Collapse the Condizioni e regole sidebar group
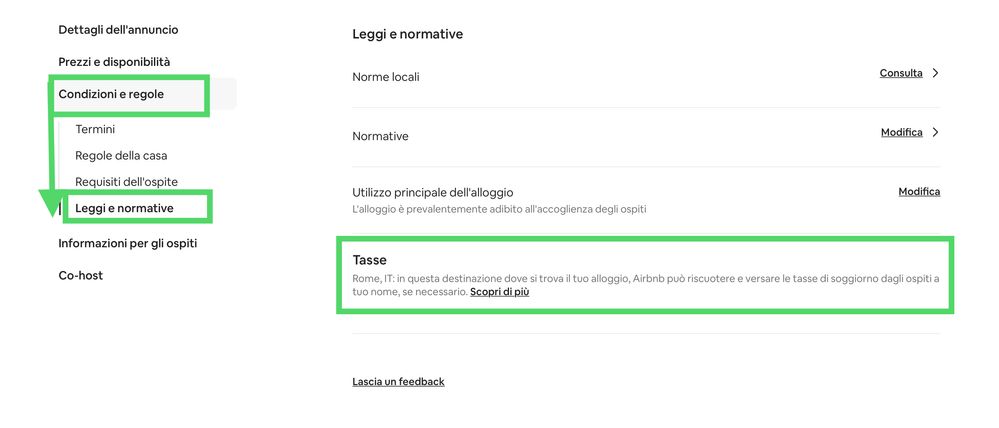999x428 pixels. pyautogui.click(x=111, y=94)
